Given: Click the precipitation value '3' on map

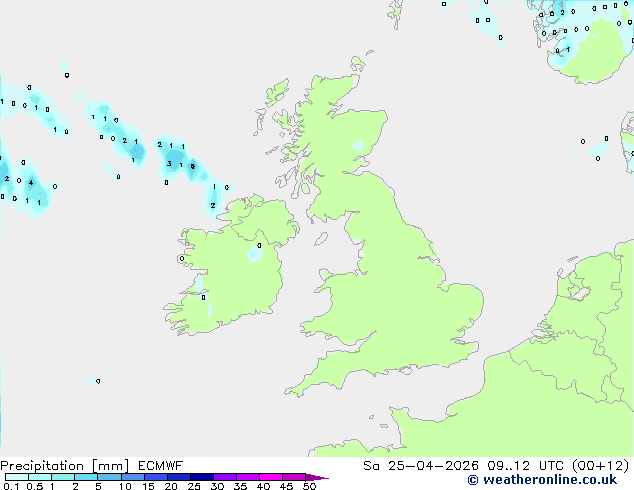Looking at the screenshot, I should [x=169, y=164].
